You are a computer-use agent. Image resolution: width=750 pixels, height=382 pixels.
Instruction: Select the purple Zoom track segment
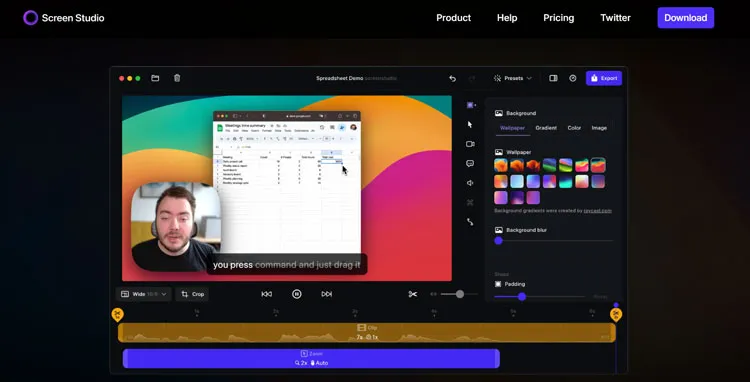click(311, 359)
